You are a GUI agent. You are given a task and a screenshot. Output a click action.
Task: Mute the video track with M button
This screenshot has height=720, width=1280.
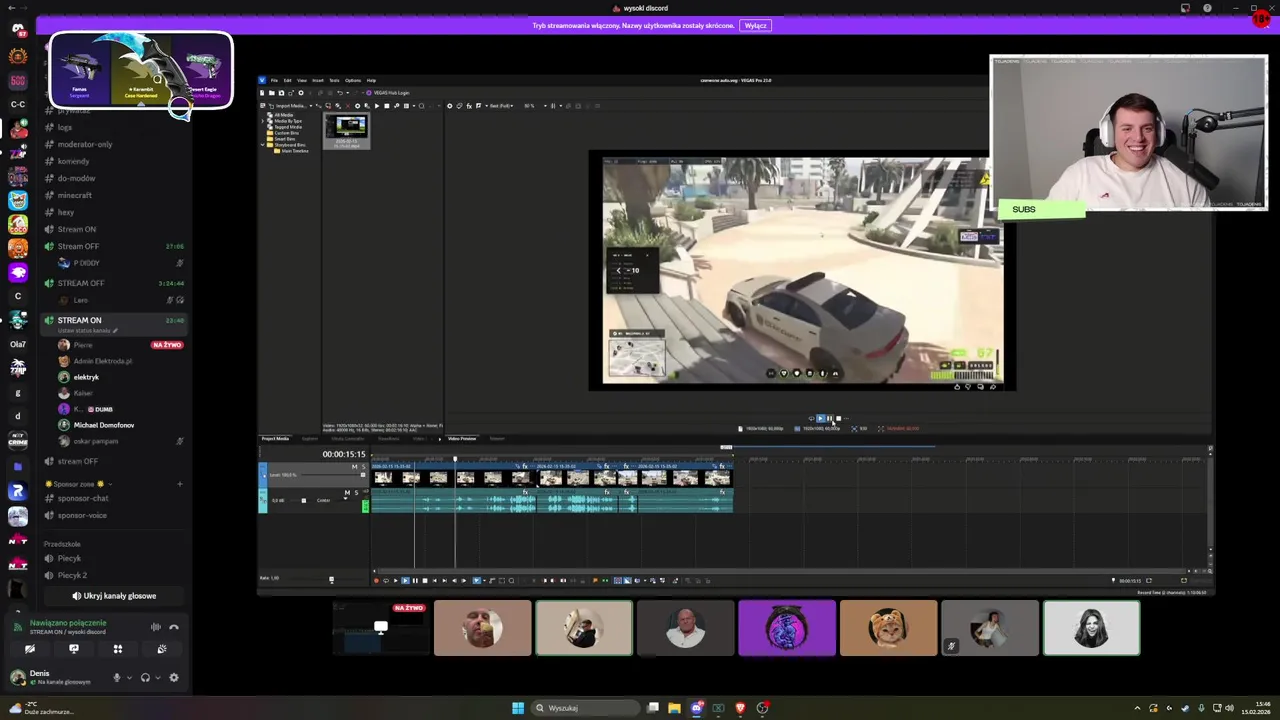(355, 467)
